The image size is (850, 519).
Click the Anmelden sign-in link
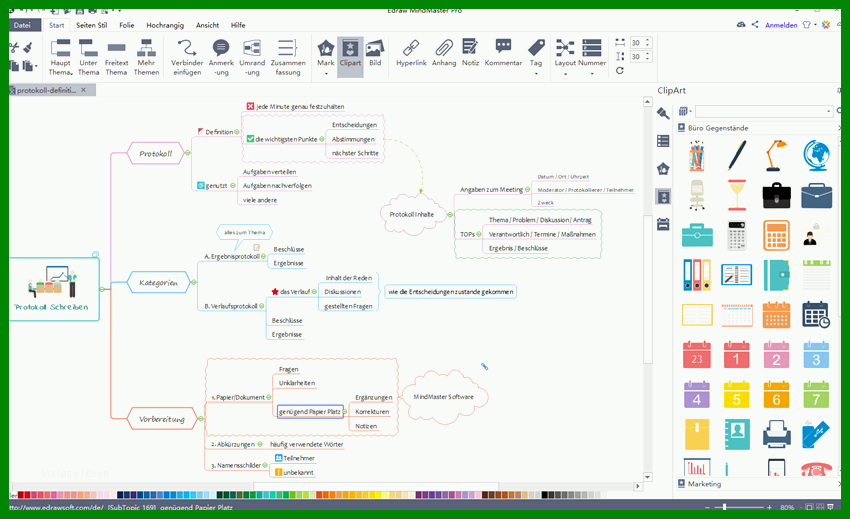781,25
